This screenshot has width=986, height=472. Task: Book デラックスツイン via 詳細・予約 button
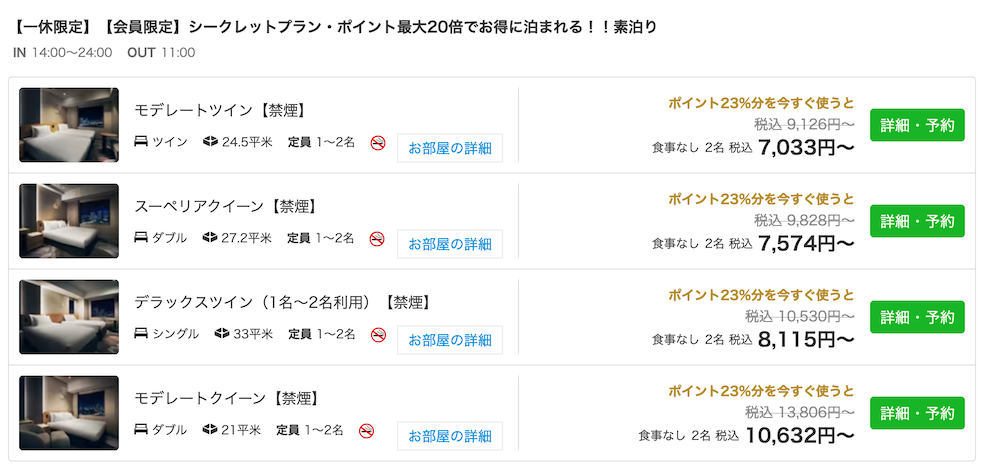click(917, 317)
